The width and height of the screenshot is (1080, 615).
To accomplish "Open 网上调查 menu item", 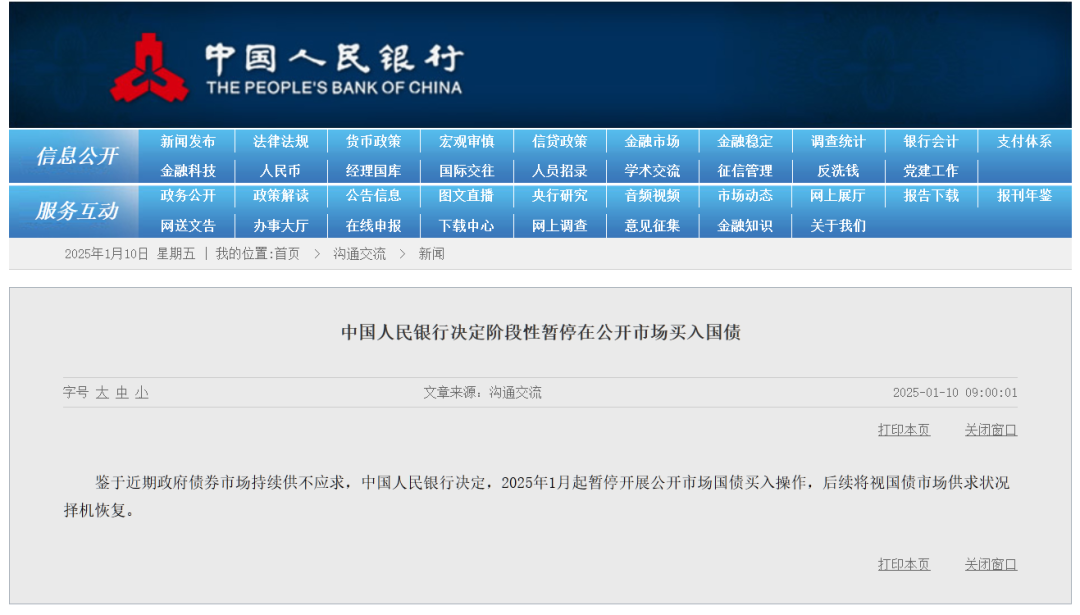I will [x=559, y=226].
